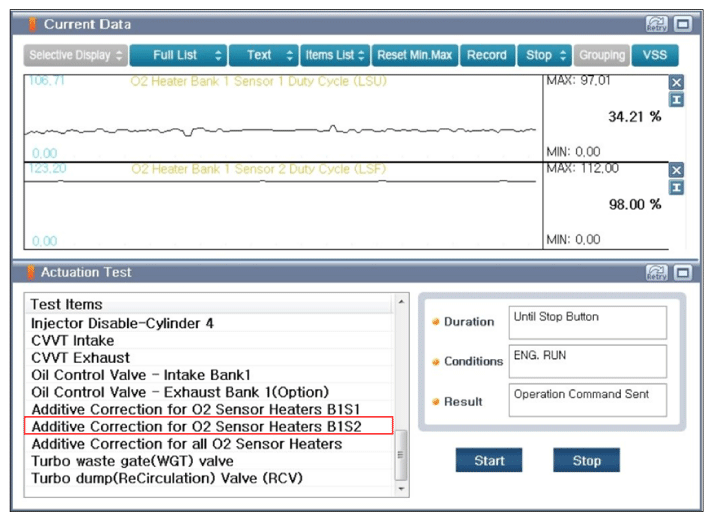Toggle the VSS button
This screenshot has width=713, height=521.
[654, 55]
